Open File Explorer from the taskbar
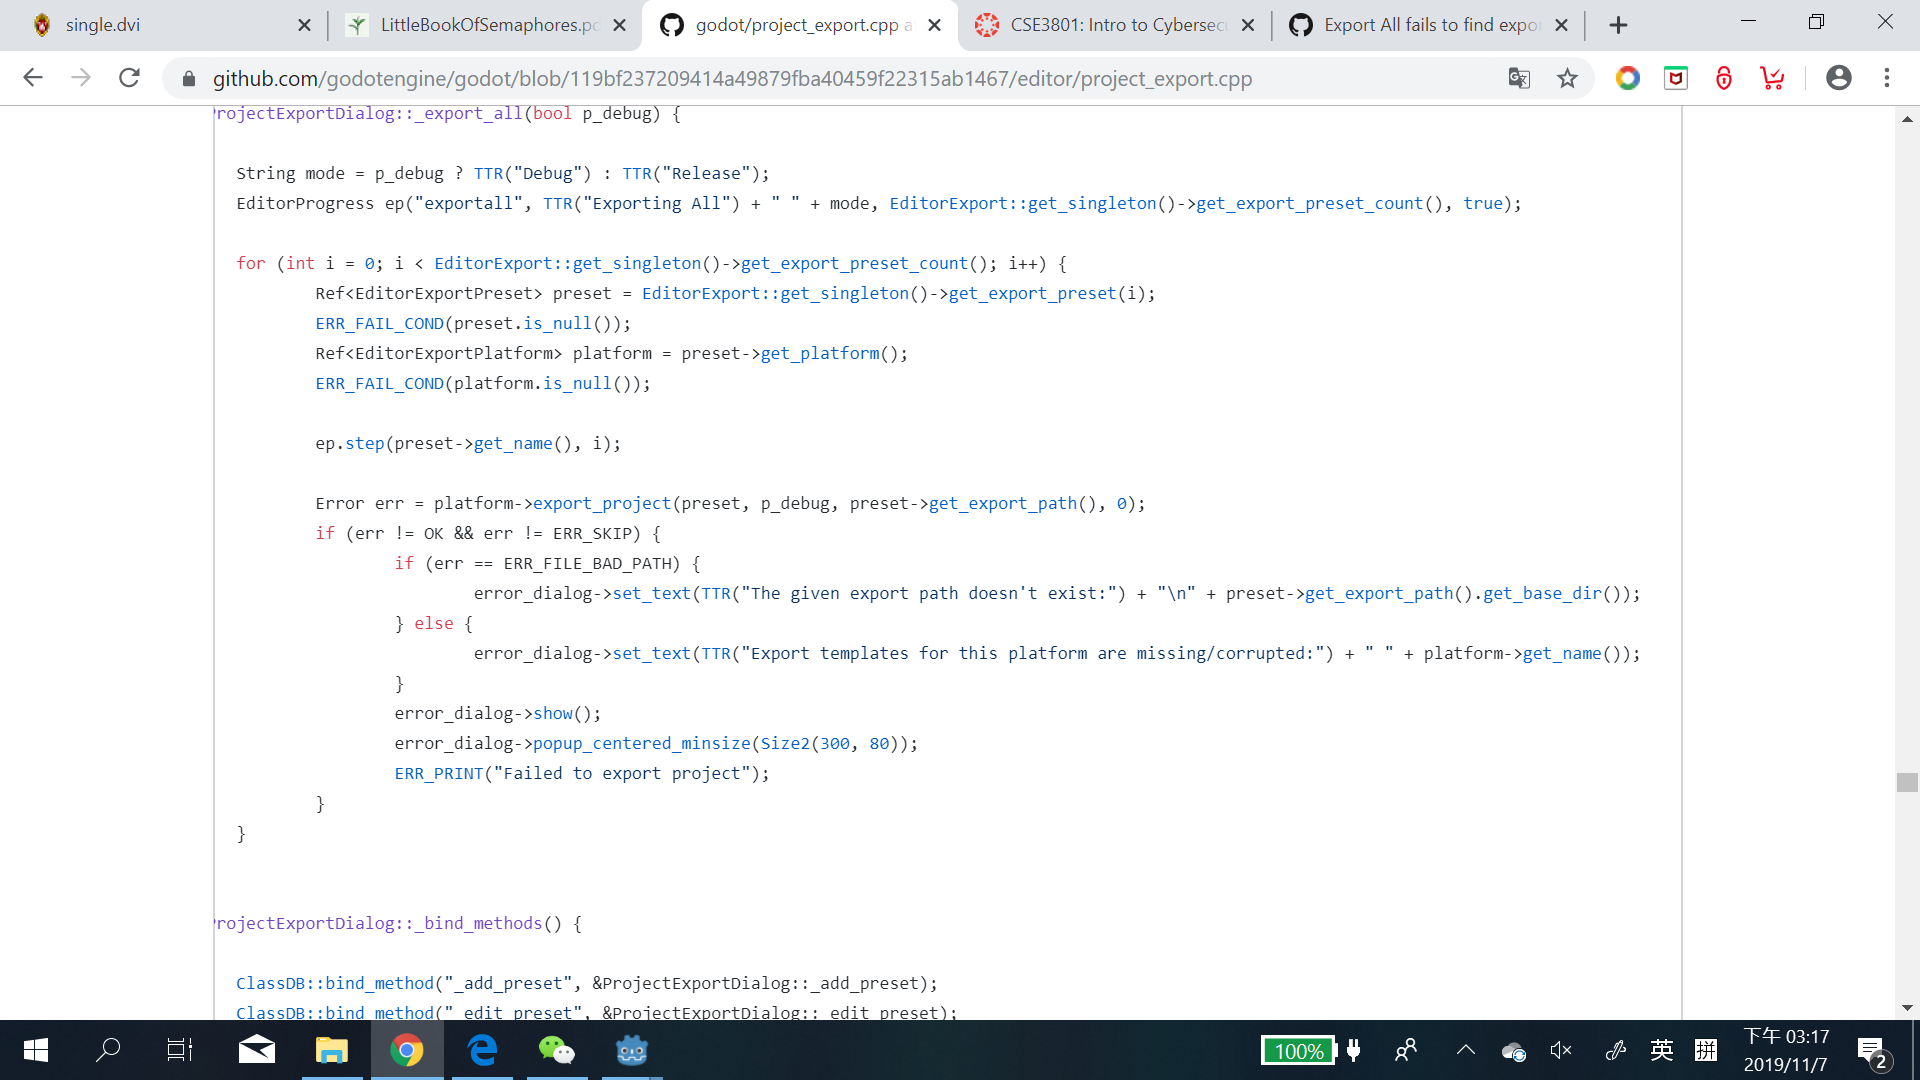1920x1080 pixels. click(x=332, y=1050)
